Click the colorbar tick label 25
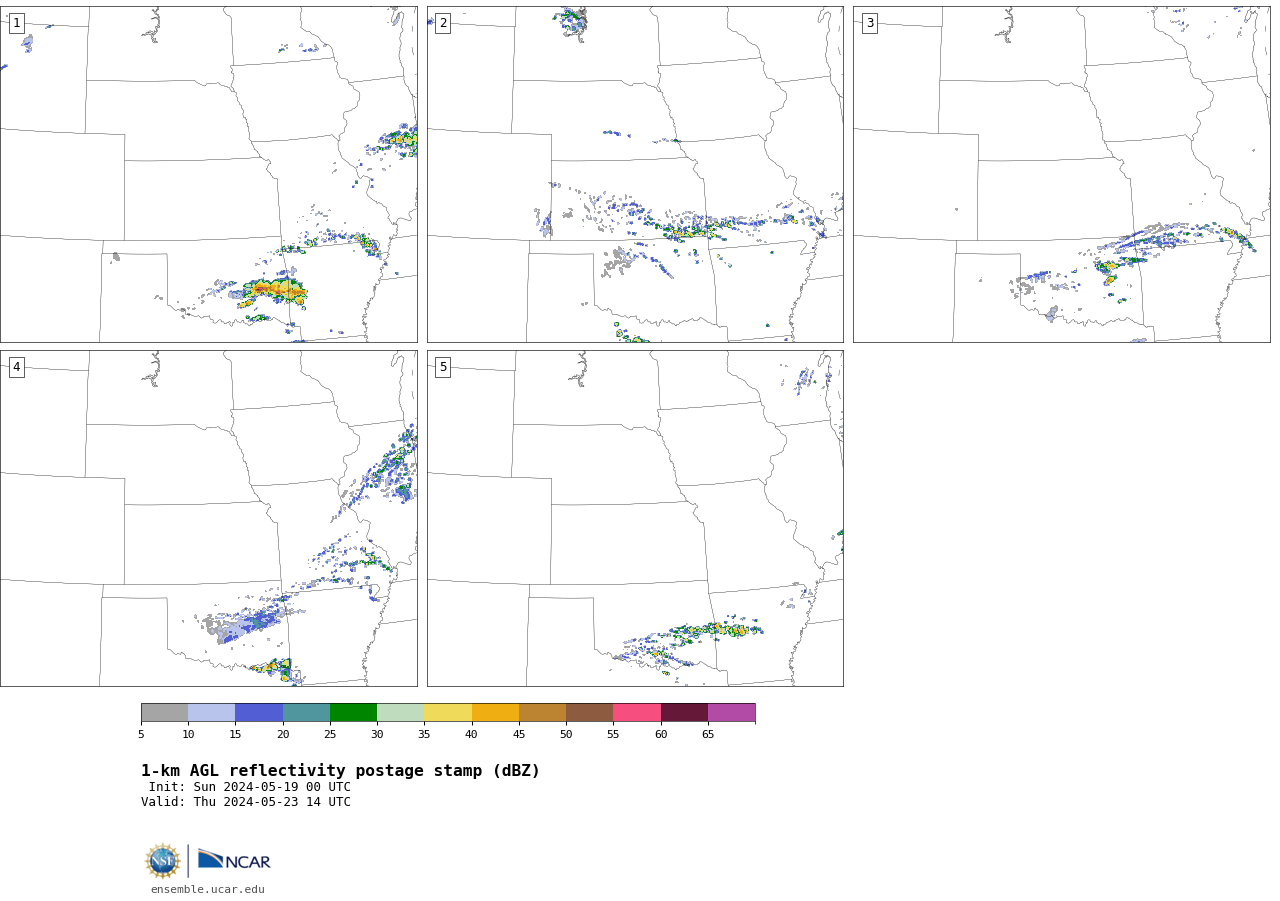Viewport: 1280px width, 901px height. [x=330, y=735]
